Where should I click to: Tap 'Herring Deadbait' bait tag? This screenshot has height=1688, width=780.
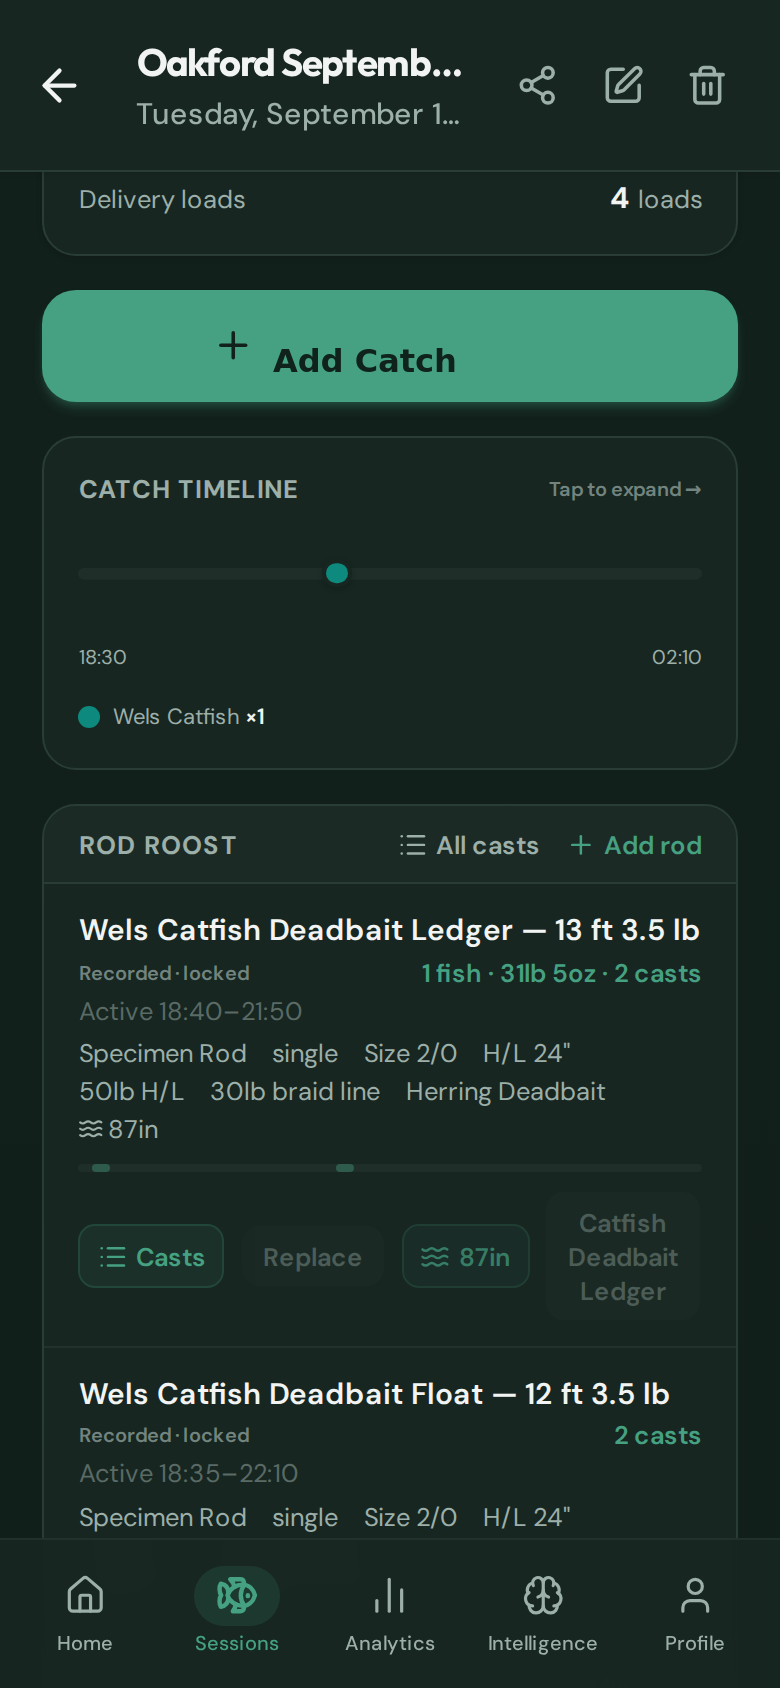point(505,1091)
